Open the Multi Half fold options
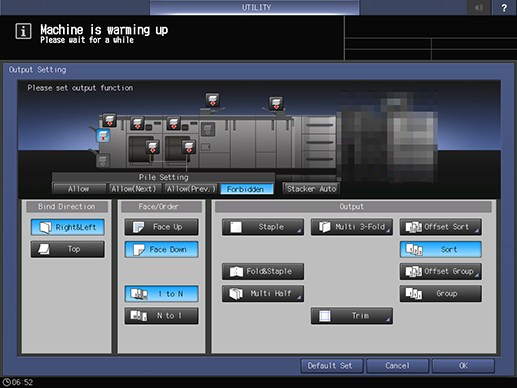Image resolution: width=517 pixels, height=388 pixels. (x=263, y=294)
